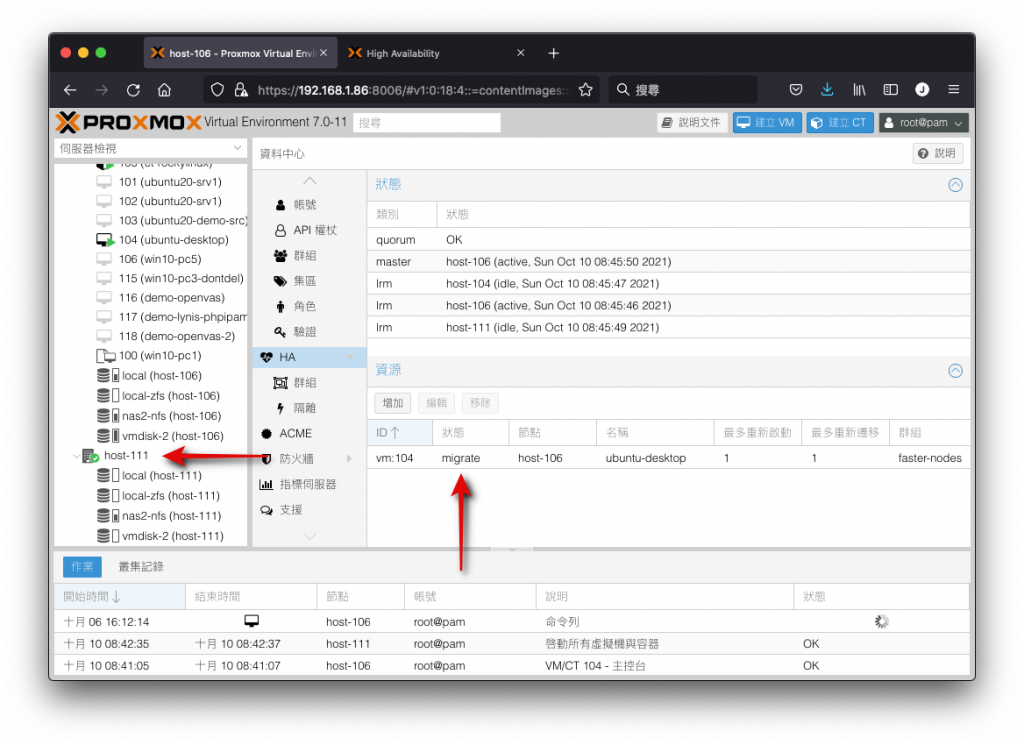Open the 支援 menu item

[x=310, y=510]
